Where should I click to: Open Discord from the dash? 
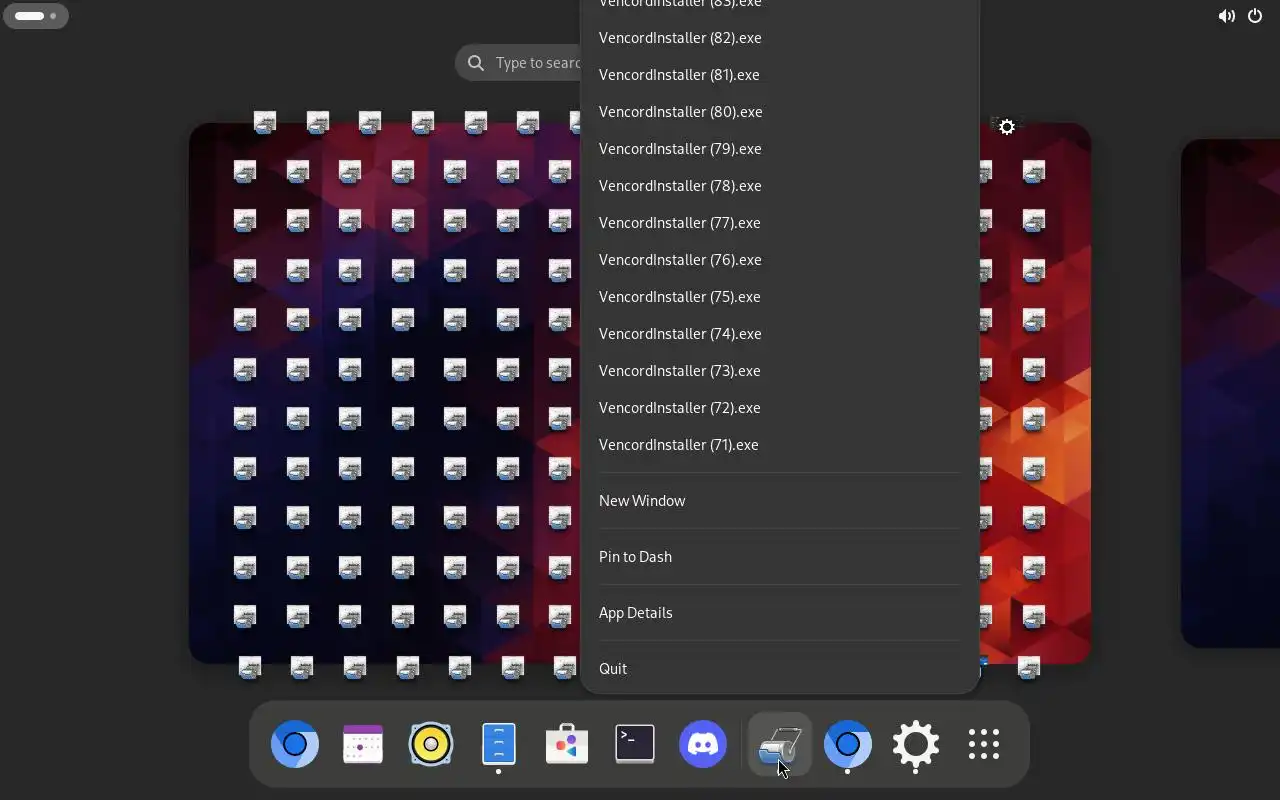[x=703, y=744]
